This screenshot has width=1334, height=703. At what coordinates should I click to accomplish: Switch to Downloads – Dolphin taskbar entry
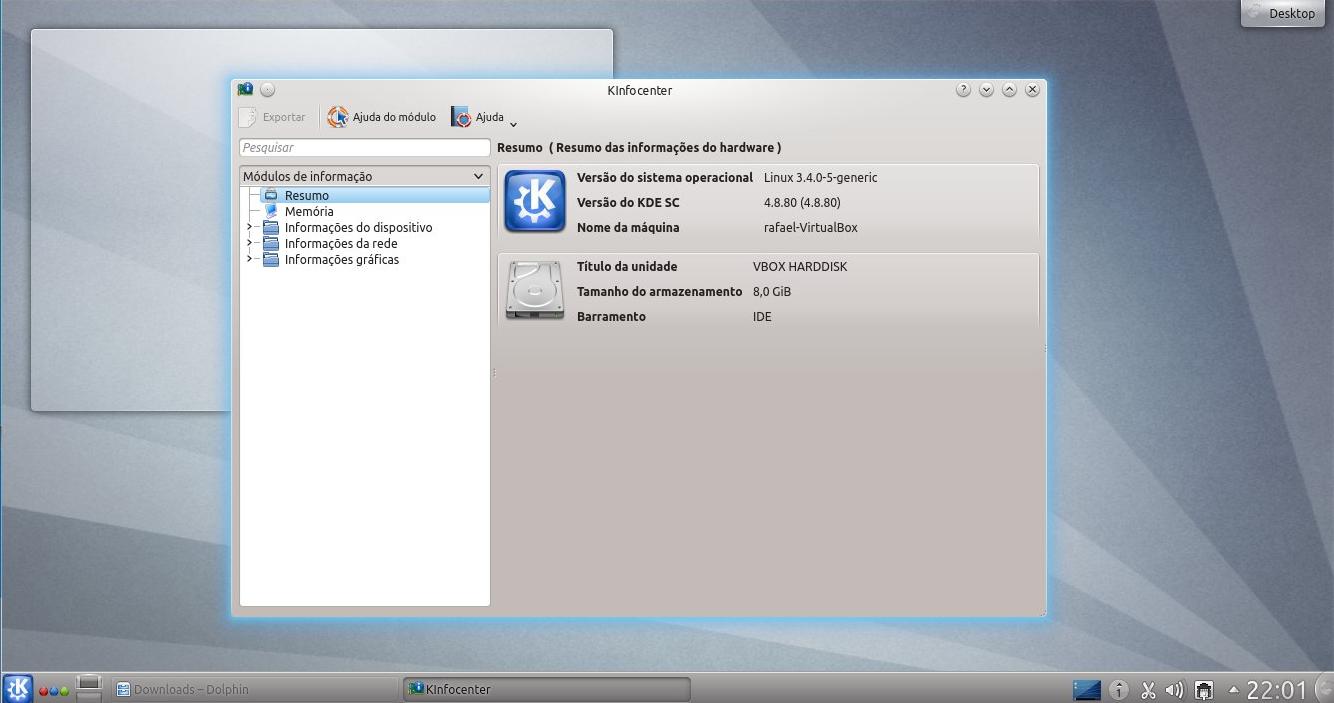tap(255, 689)
